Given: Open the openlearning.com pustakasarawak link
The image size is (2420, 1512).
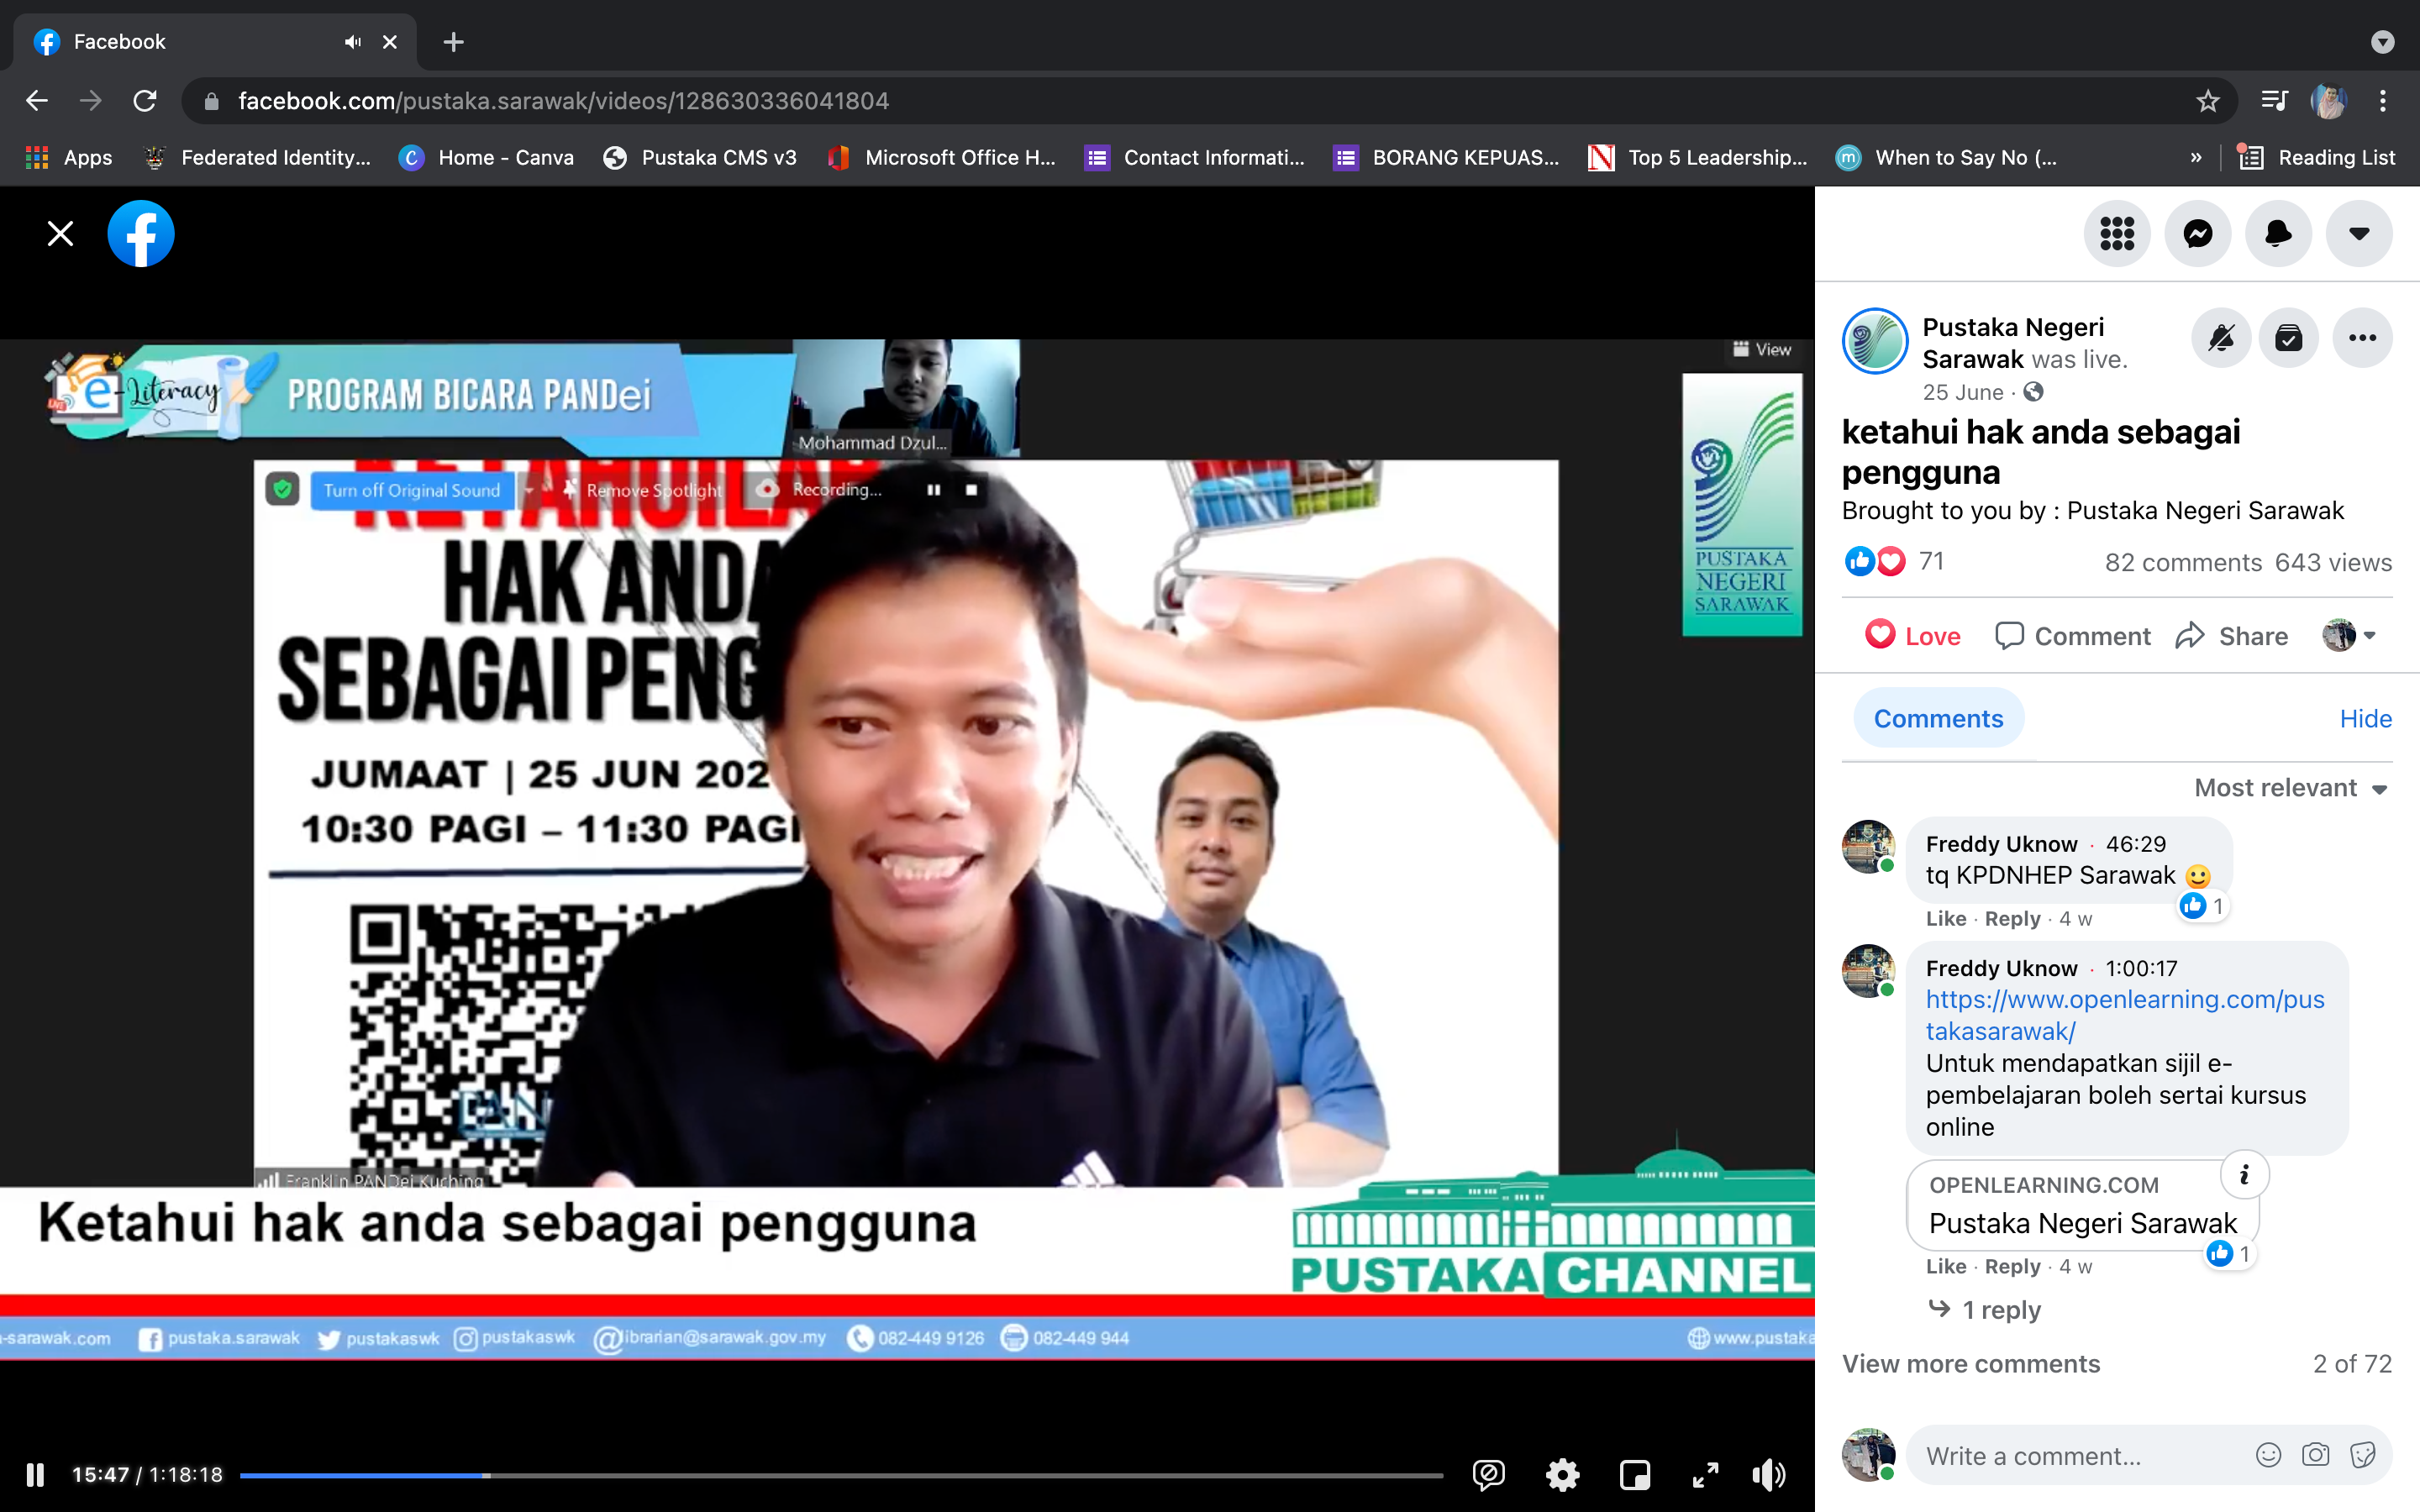Looking at the screenshot, I should [x=2125, y=1015].
